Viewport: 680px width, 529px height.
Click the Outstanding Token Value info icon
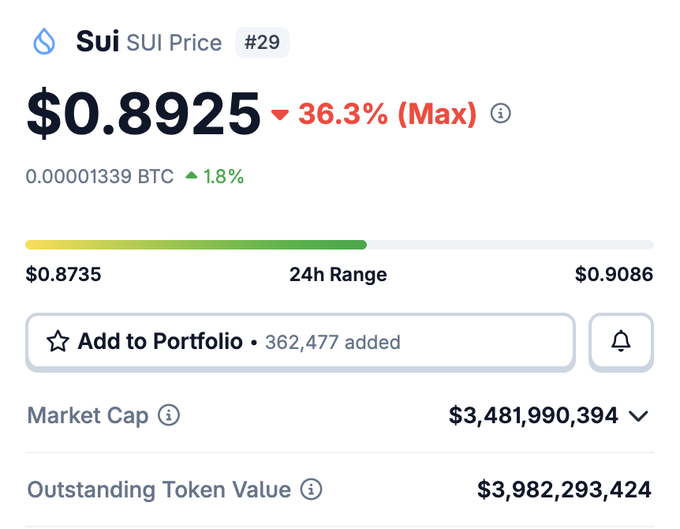[x=313, y=490]
